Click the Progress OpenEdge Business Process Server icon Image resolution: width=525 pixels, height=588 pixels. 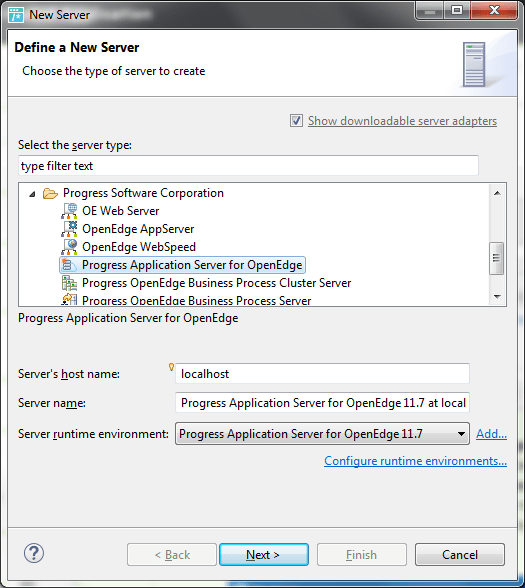(69, 300)
